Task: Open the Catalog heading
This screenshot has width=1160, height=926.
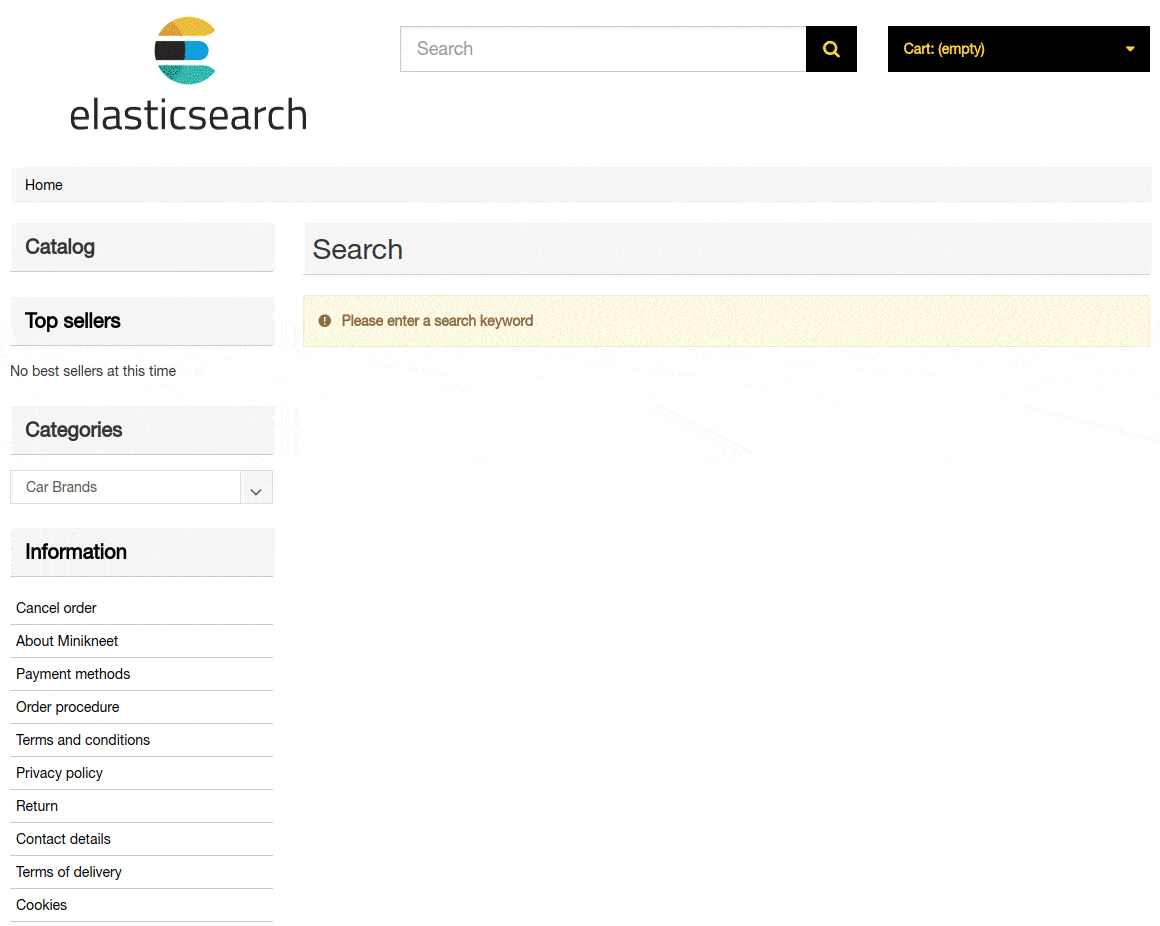Action: [60, 247]
